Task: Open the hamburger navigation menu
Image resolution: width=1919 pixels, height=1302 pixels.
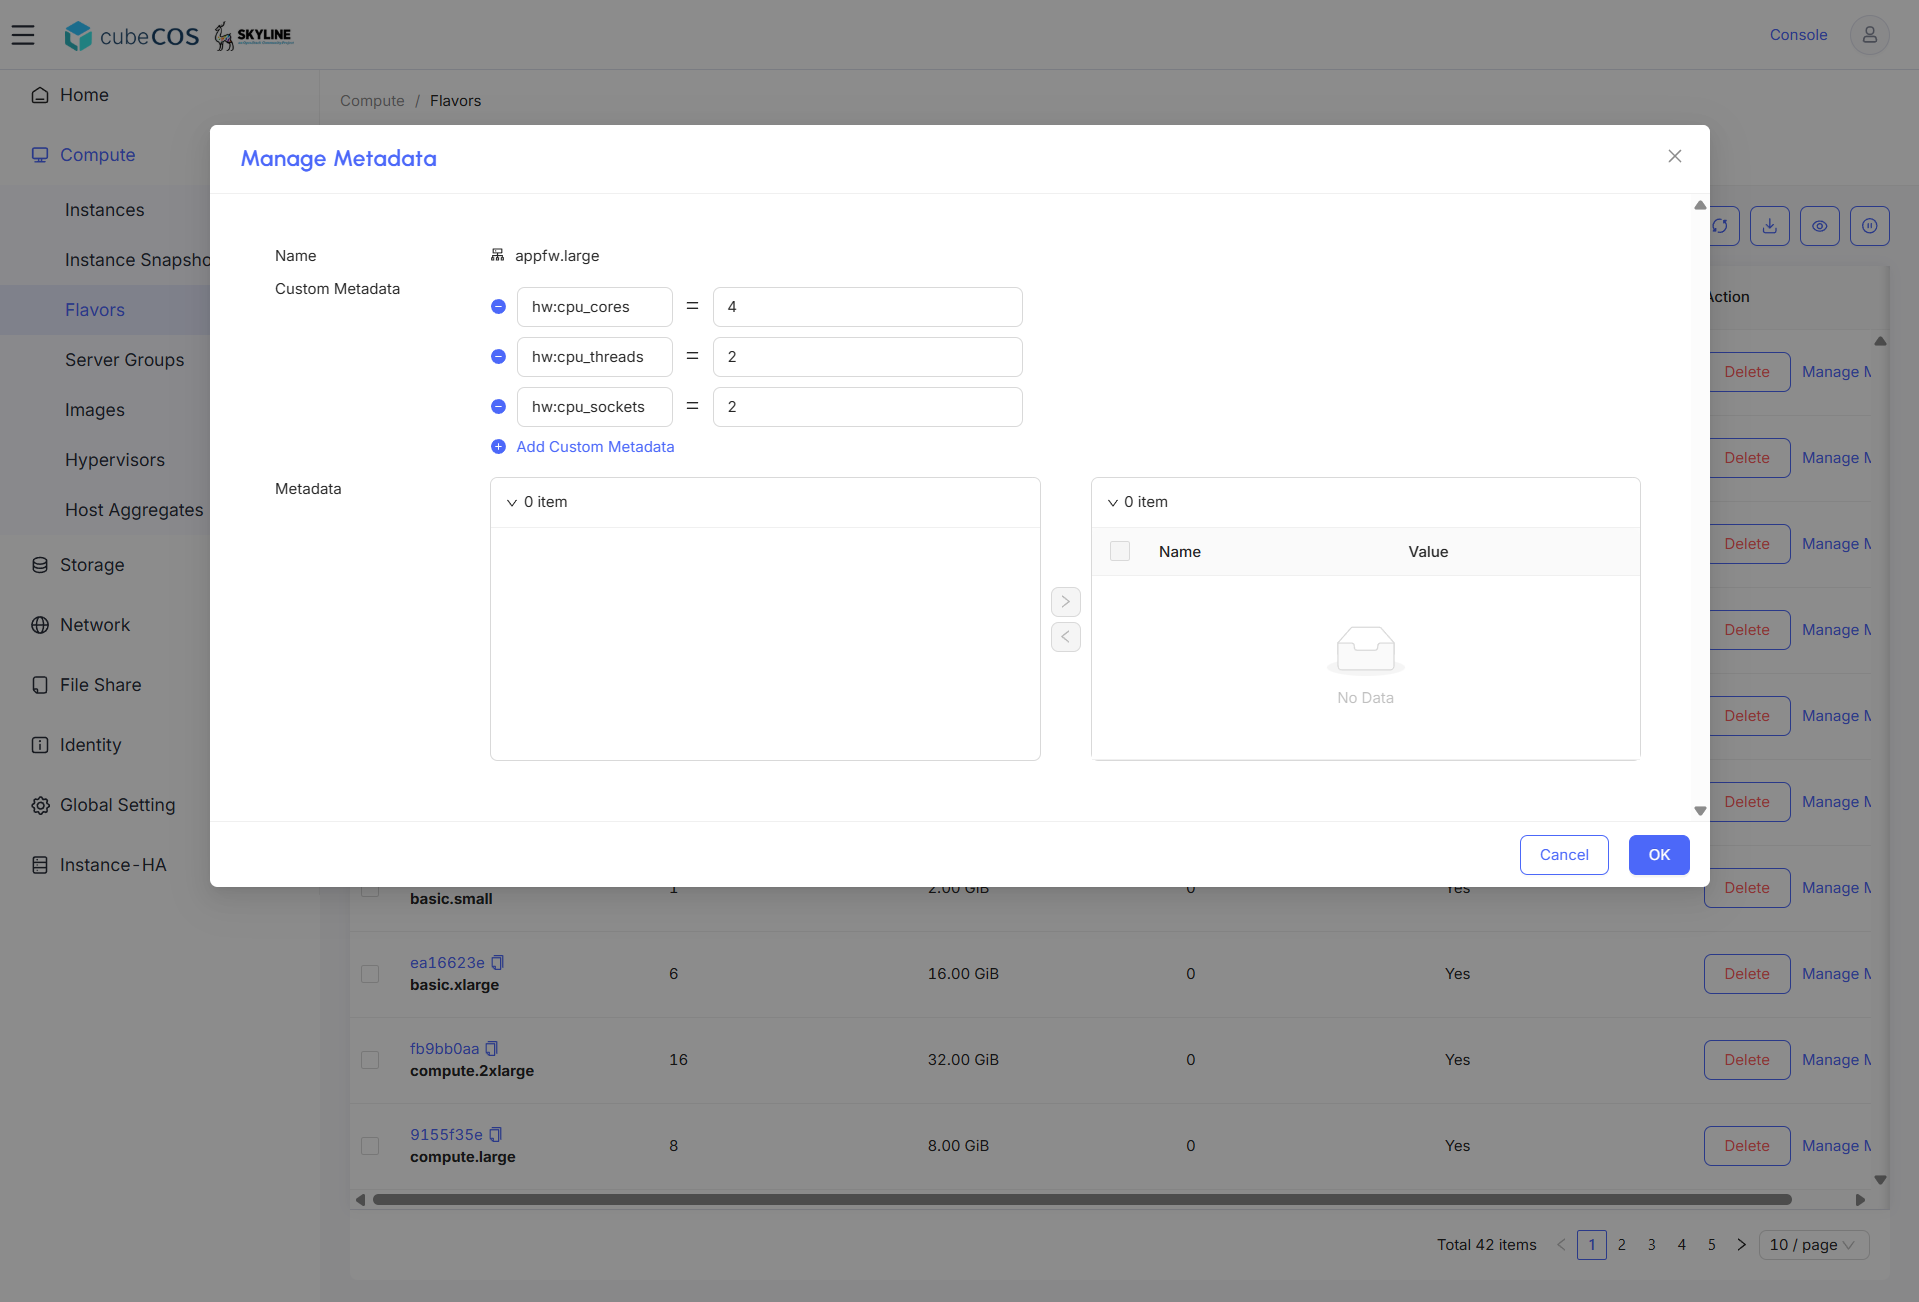Action: pos(23,35)
